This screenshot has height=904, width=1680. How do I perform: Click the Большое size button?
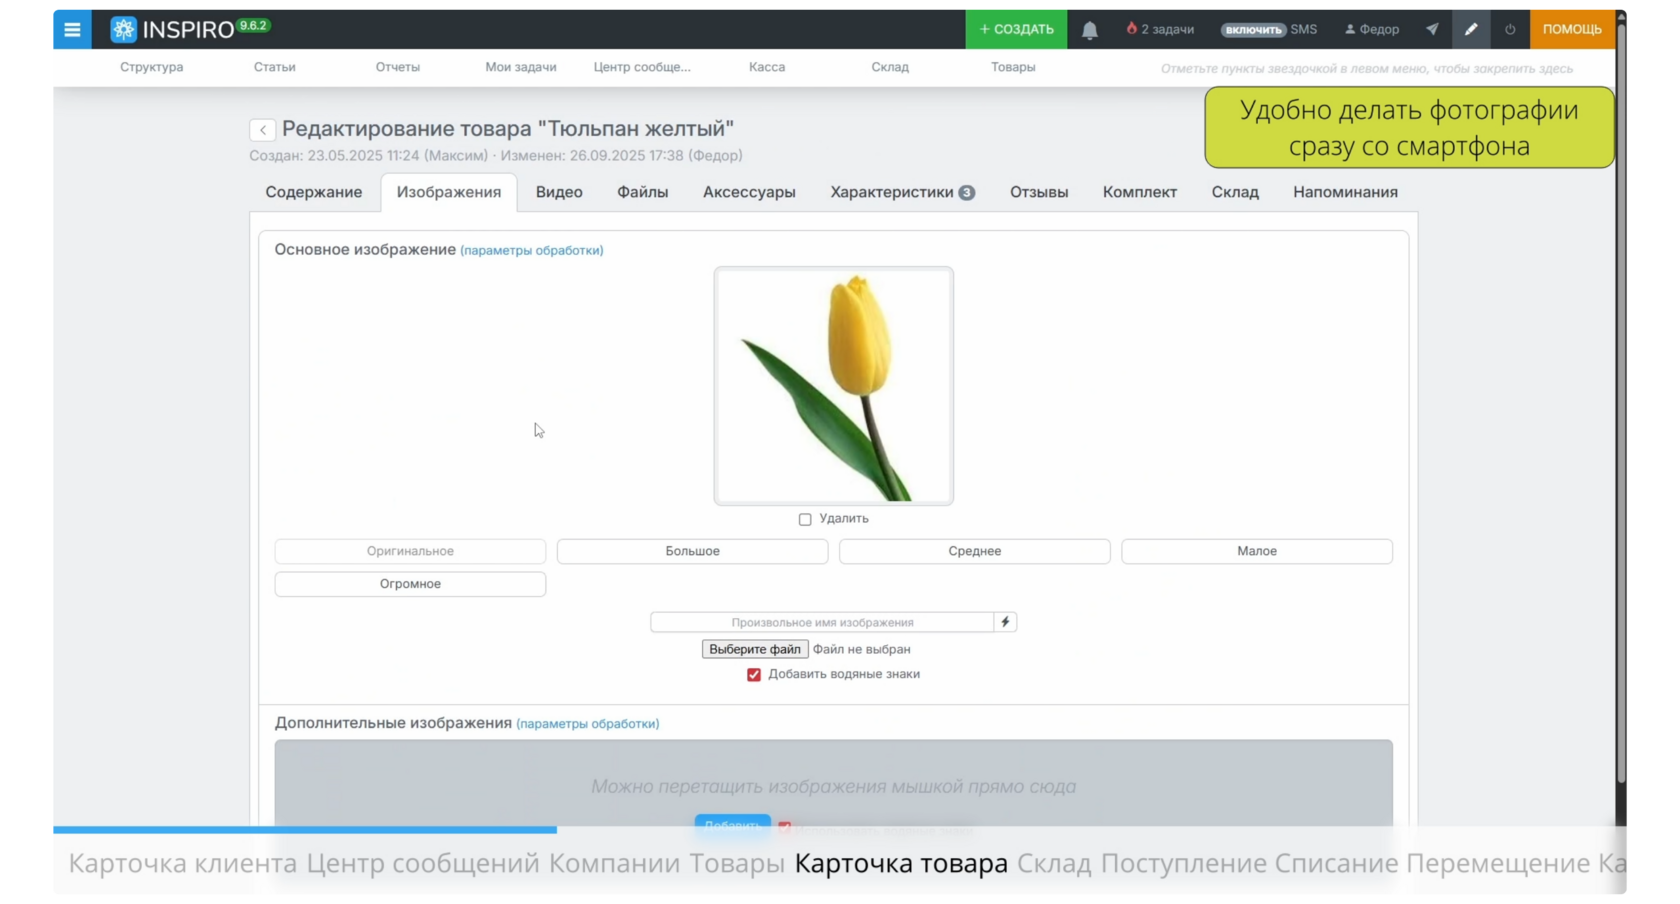pos(692,551)
